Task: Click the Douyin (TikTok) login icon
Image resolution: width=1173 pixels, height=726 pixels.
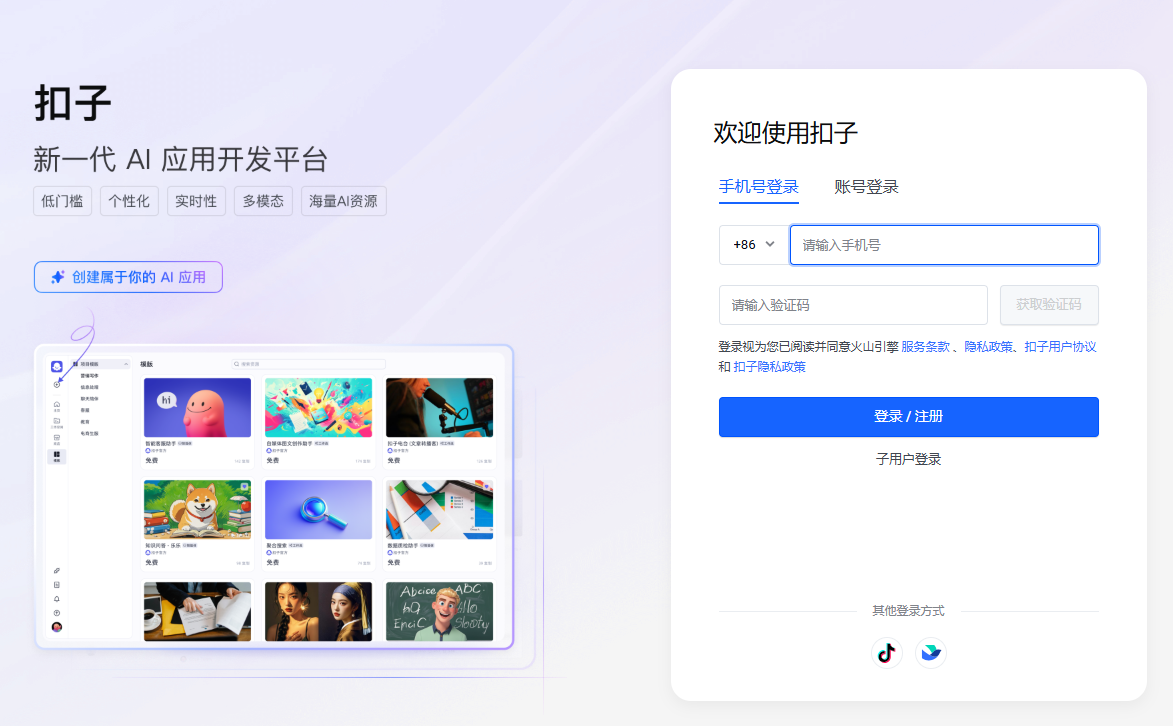Action: pos(886,653)
